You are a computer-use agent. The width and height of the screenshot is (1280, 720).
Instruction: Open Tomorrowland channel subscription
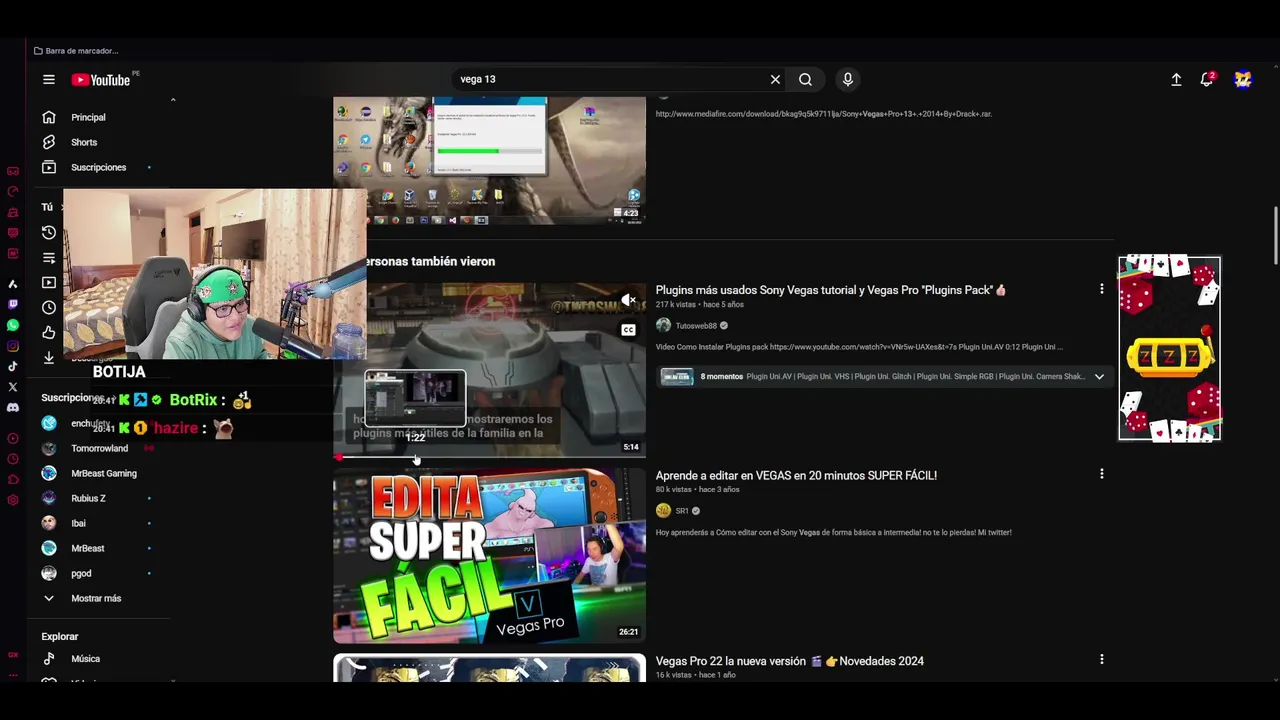pos(100,448)
